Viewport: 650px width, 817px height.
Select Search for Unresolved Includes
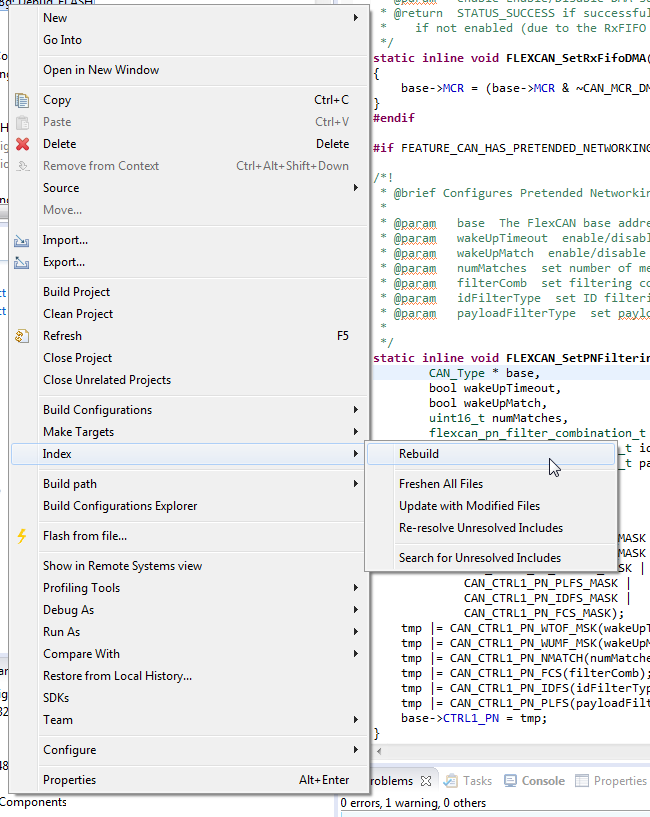point(491,558)
